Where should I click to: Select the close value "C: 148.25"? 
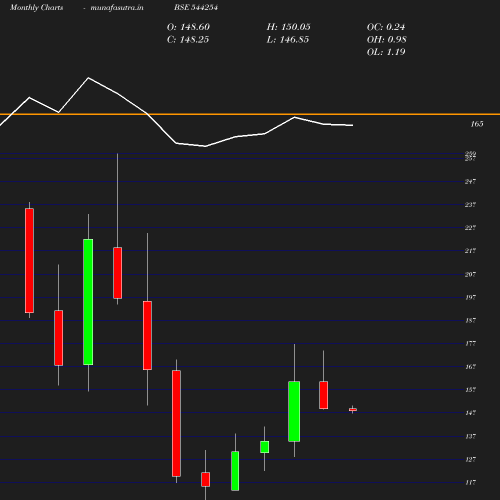188,39
